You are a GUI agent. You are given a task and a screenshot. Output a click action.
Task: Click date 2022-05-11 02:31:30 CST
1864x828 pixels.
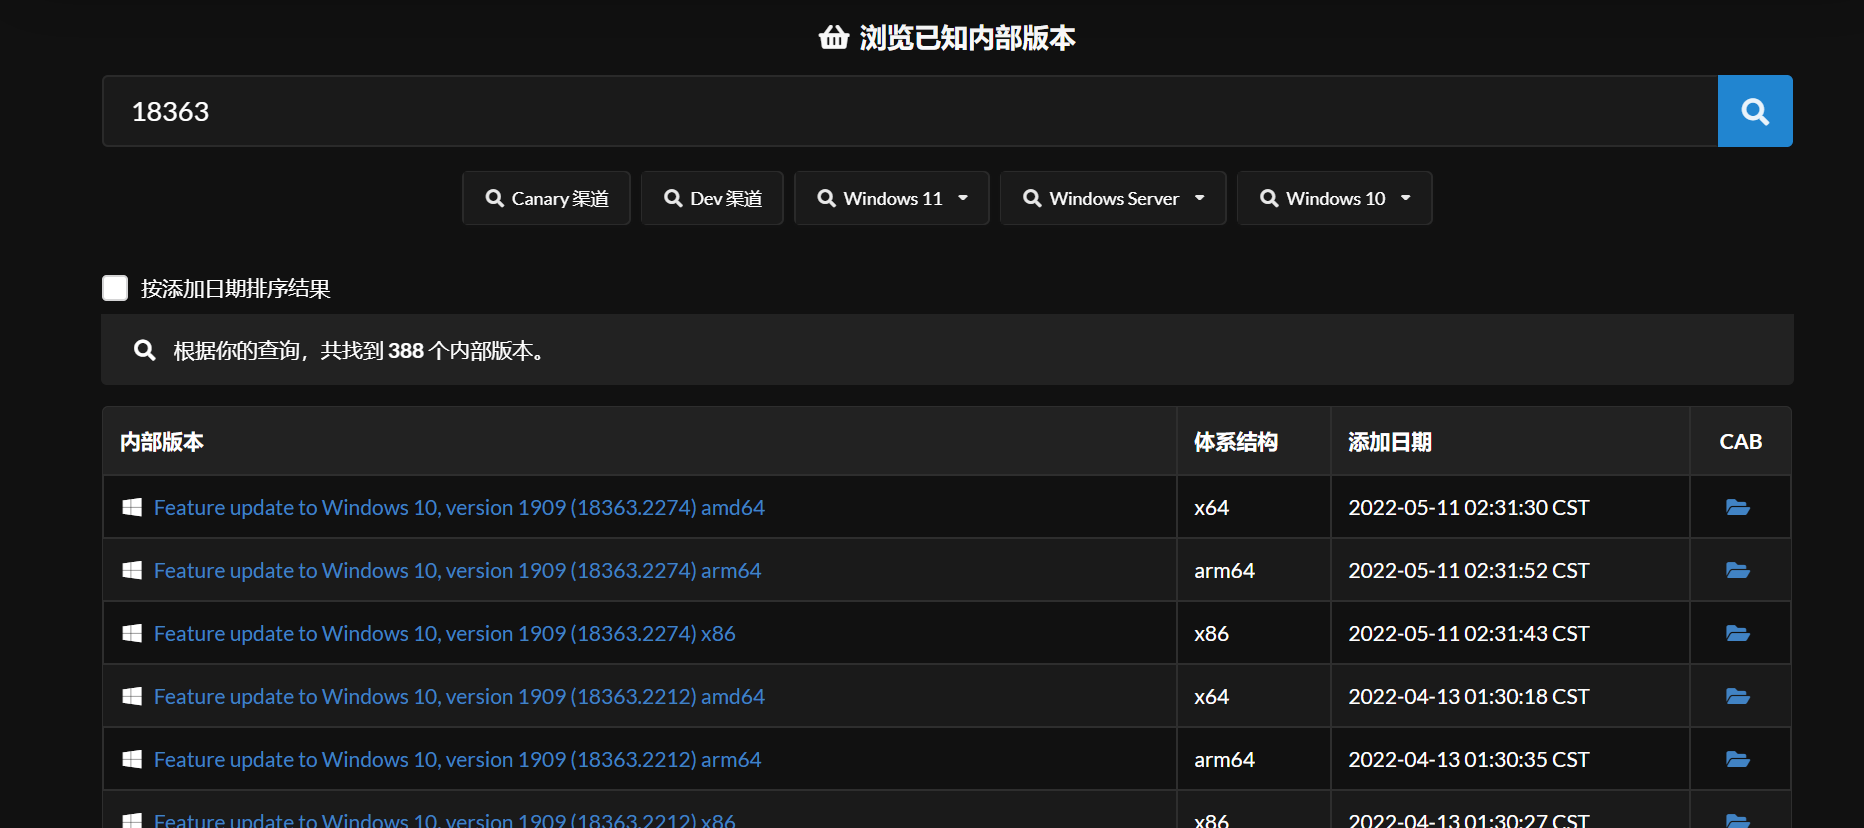click(1468, 508)
